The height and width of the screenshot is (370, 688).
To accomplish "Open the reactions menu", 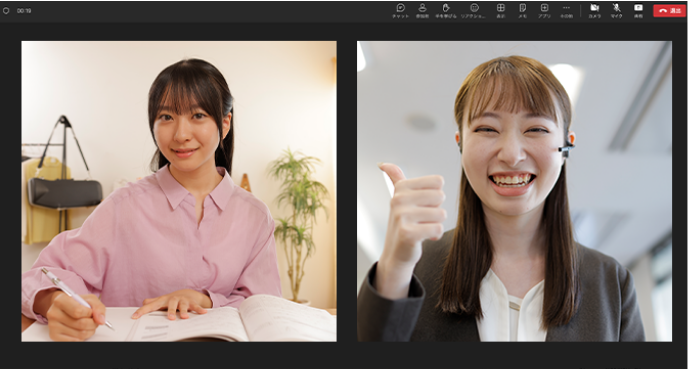I will [x=474, y=11].
